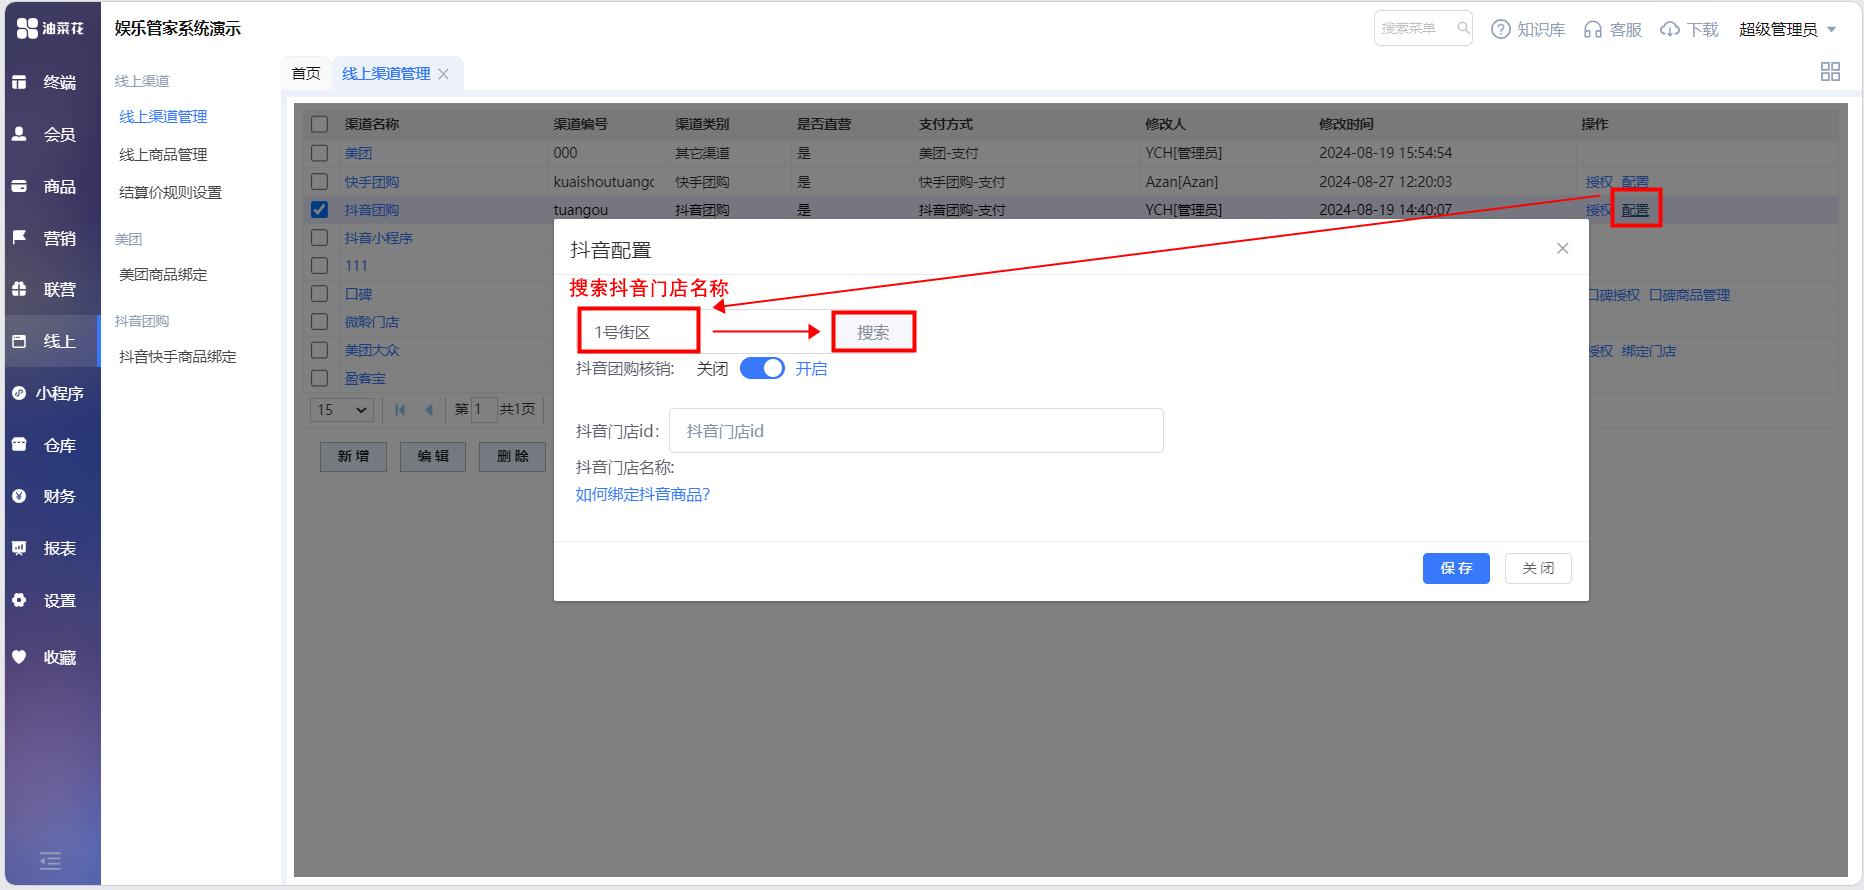Close the 抖音配置 dialog with the X
Screen dimensions: 1864x890
tap(1563, 248)
